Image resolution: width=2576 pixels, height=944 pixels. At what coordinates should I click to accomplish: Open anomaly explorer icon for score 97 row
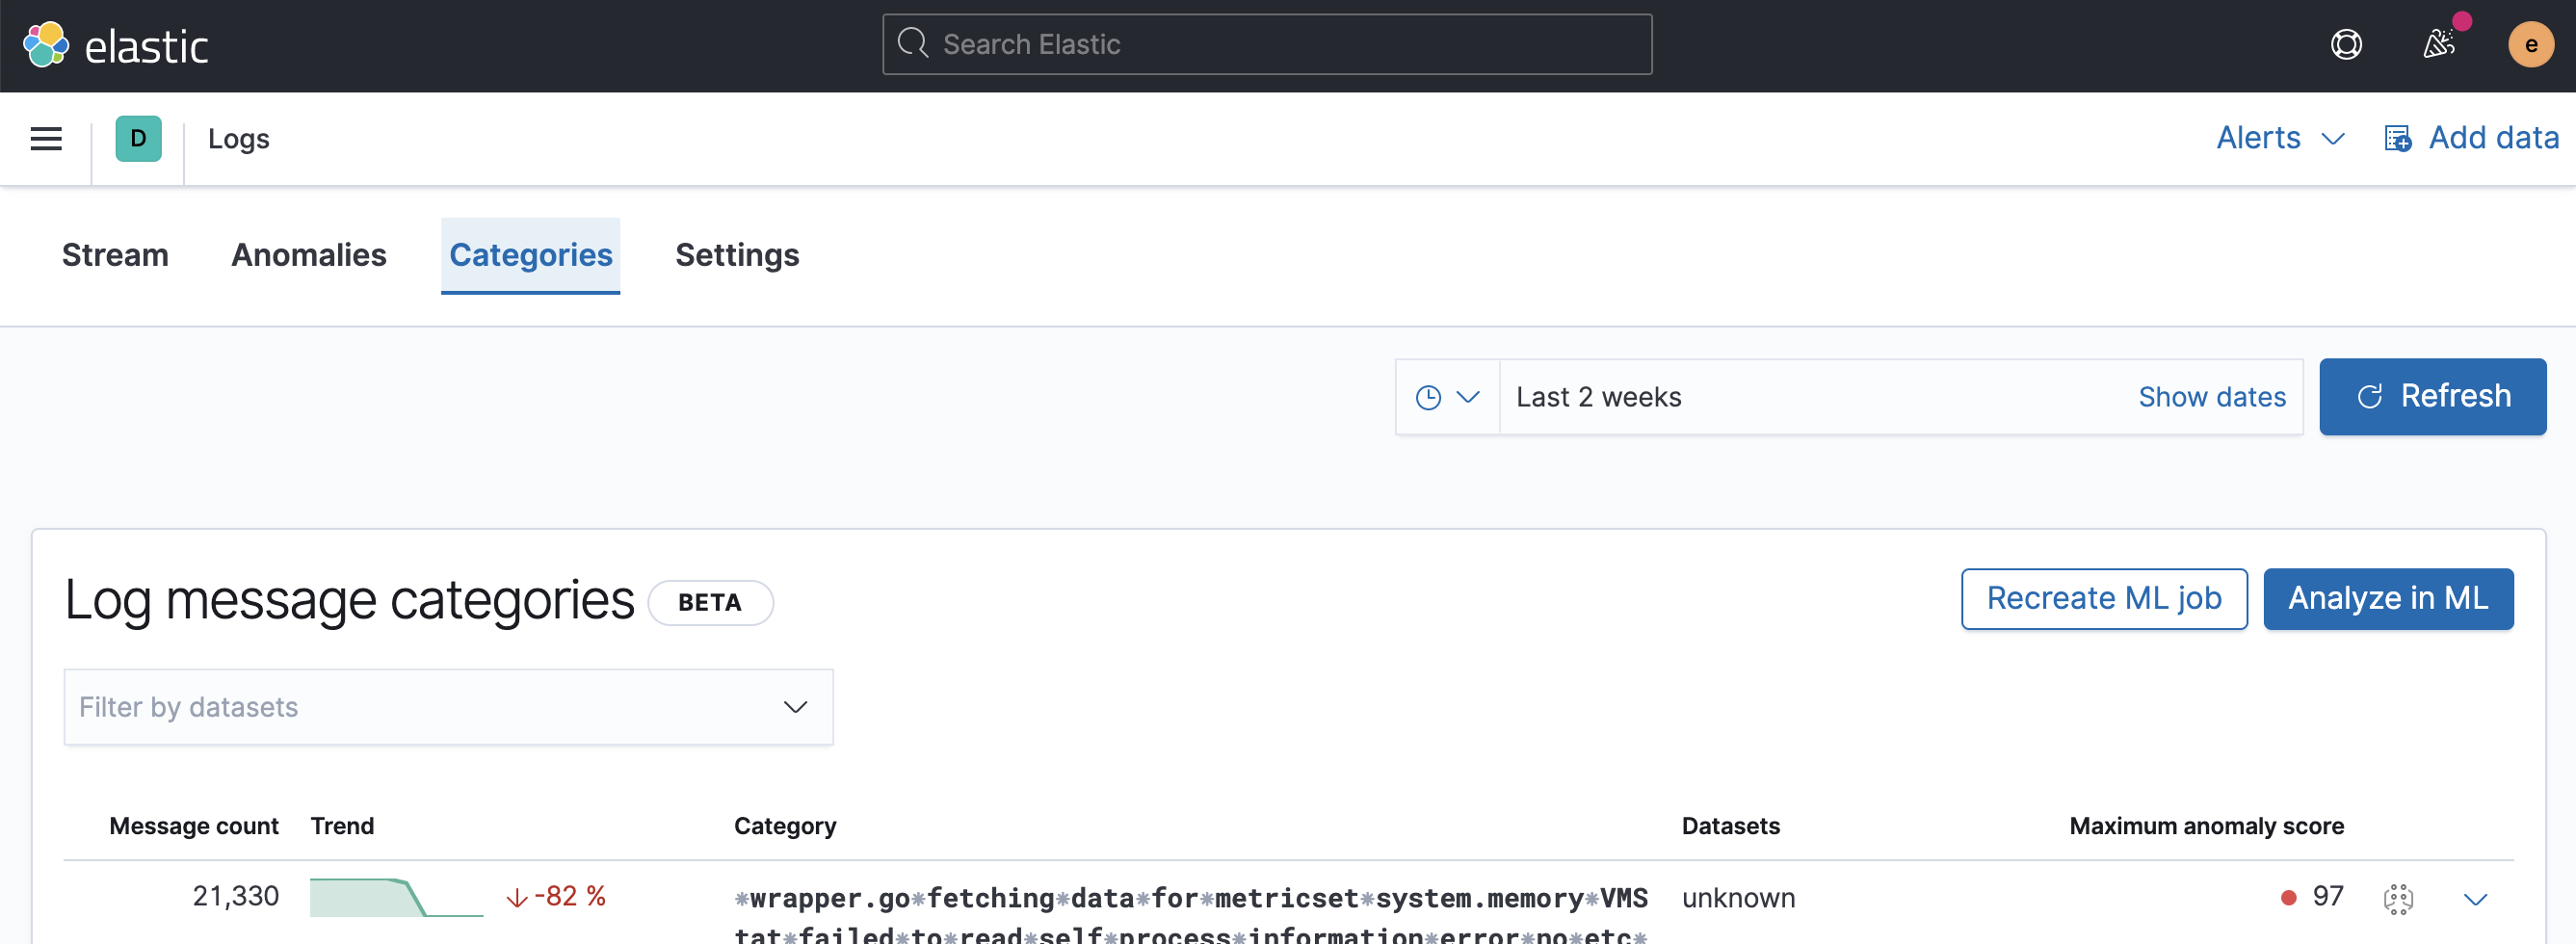point(2398,898)
